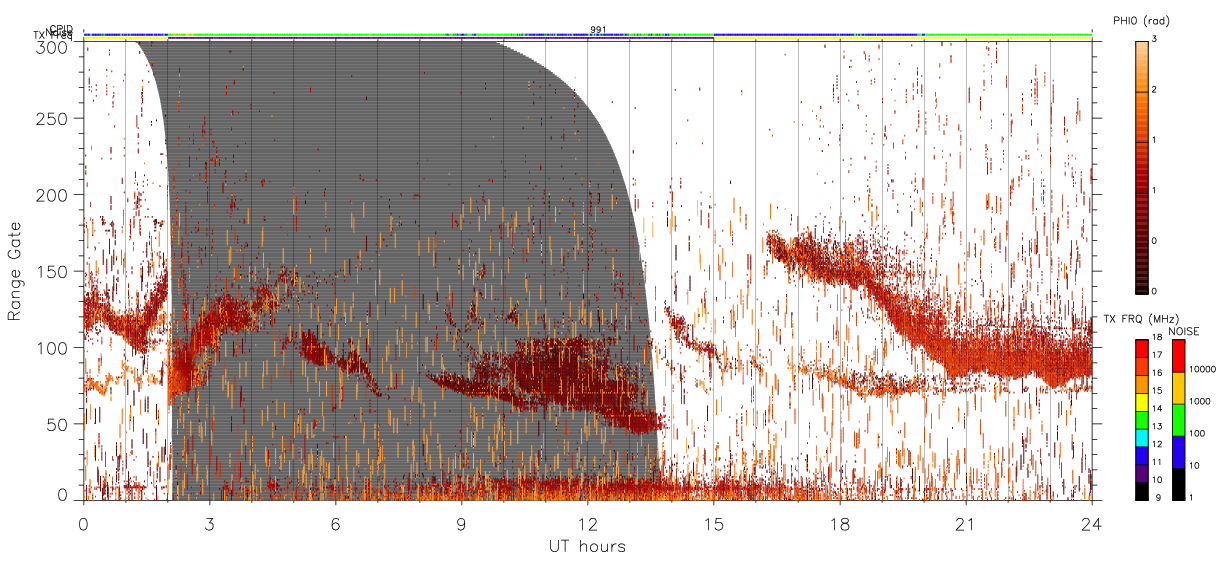Click the 3 tick on UT hours axis

209,523
